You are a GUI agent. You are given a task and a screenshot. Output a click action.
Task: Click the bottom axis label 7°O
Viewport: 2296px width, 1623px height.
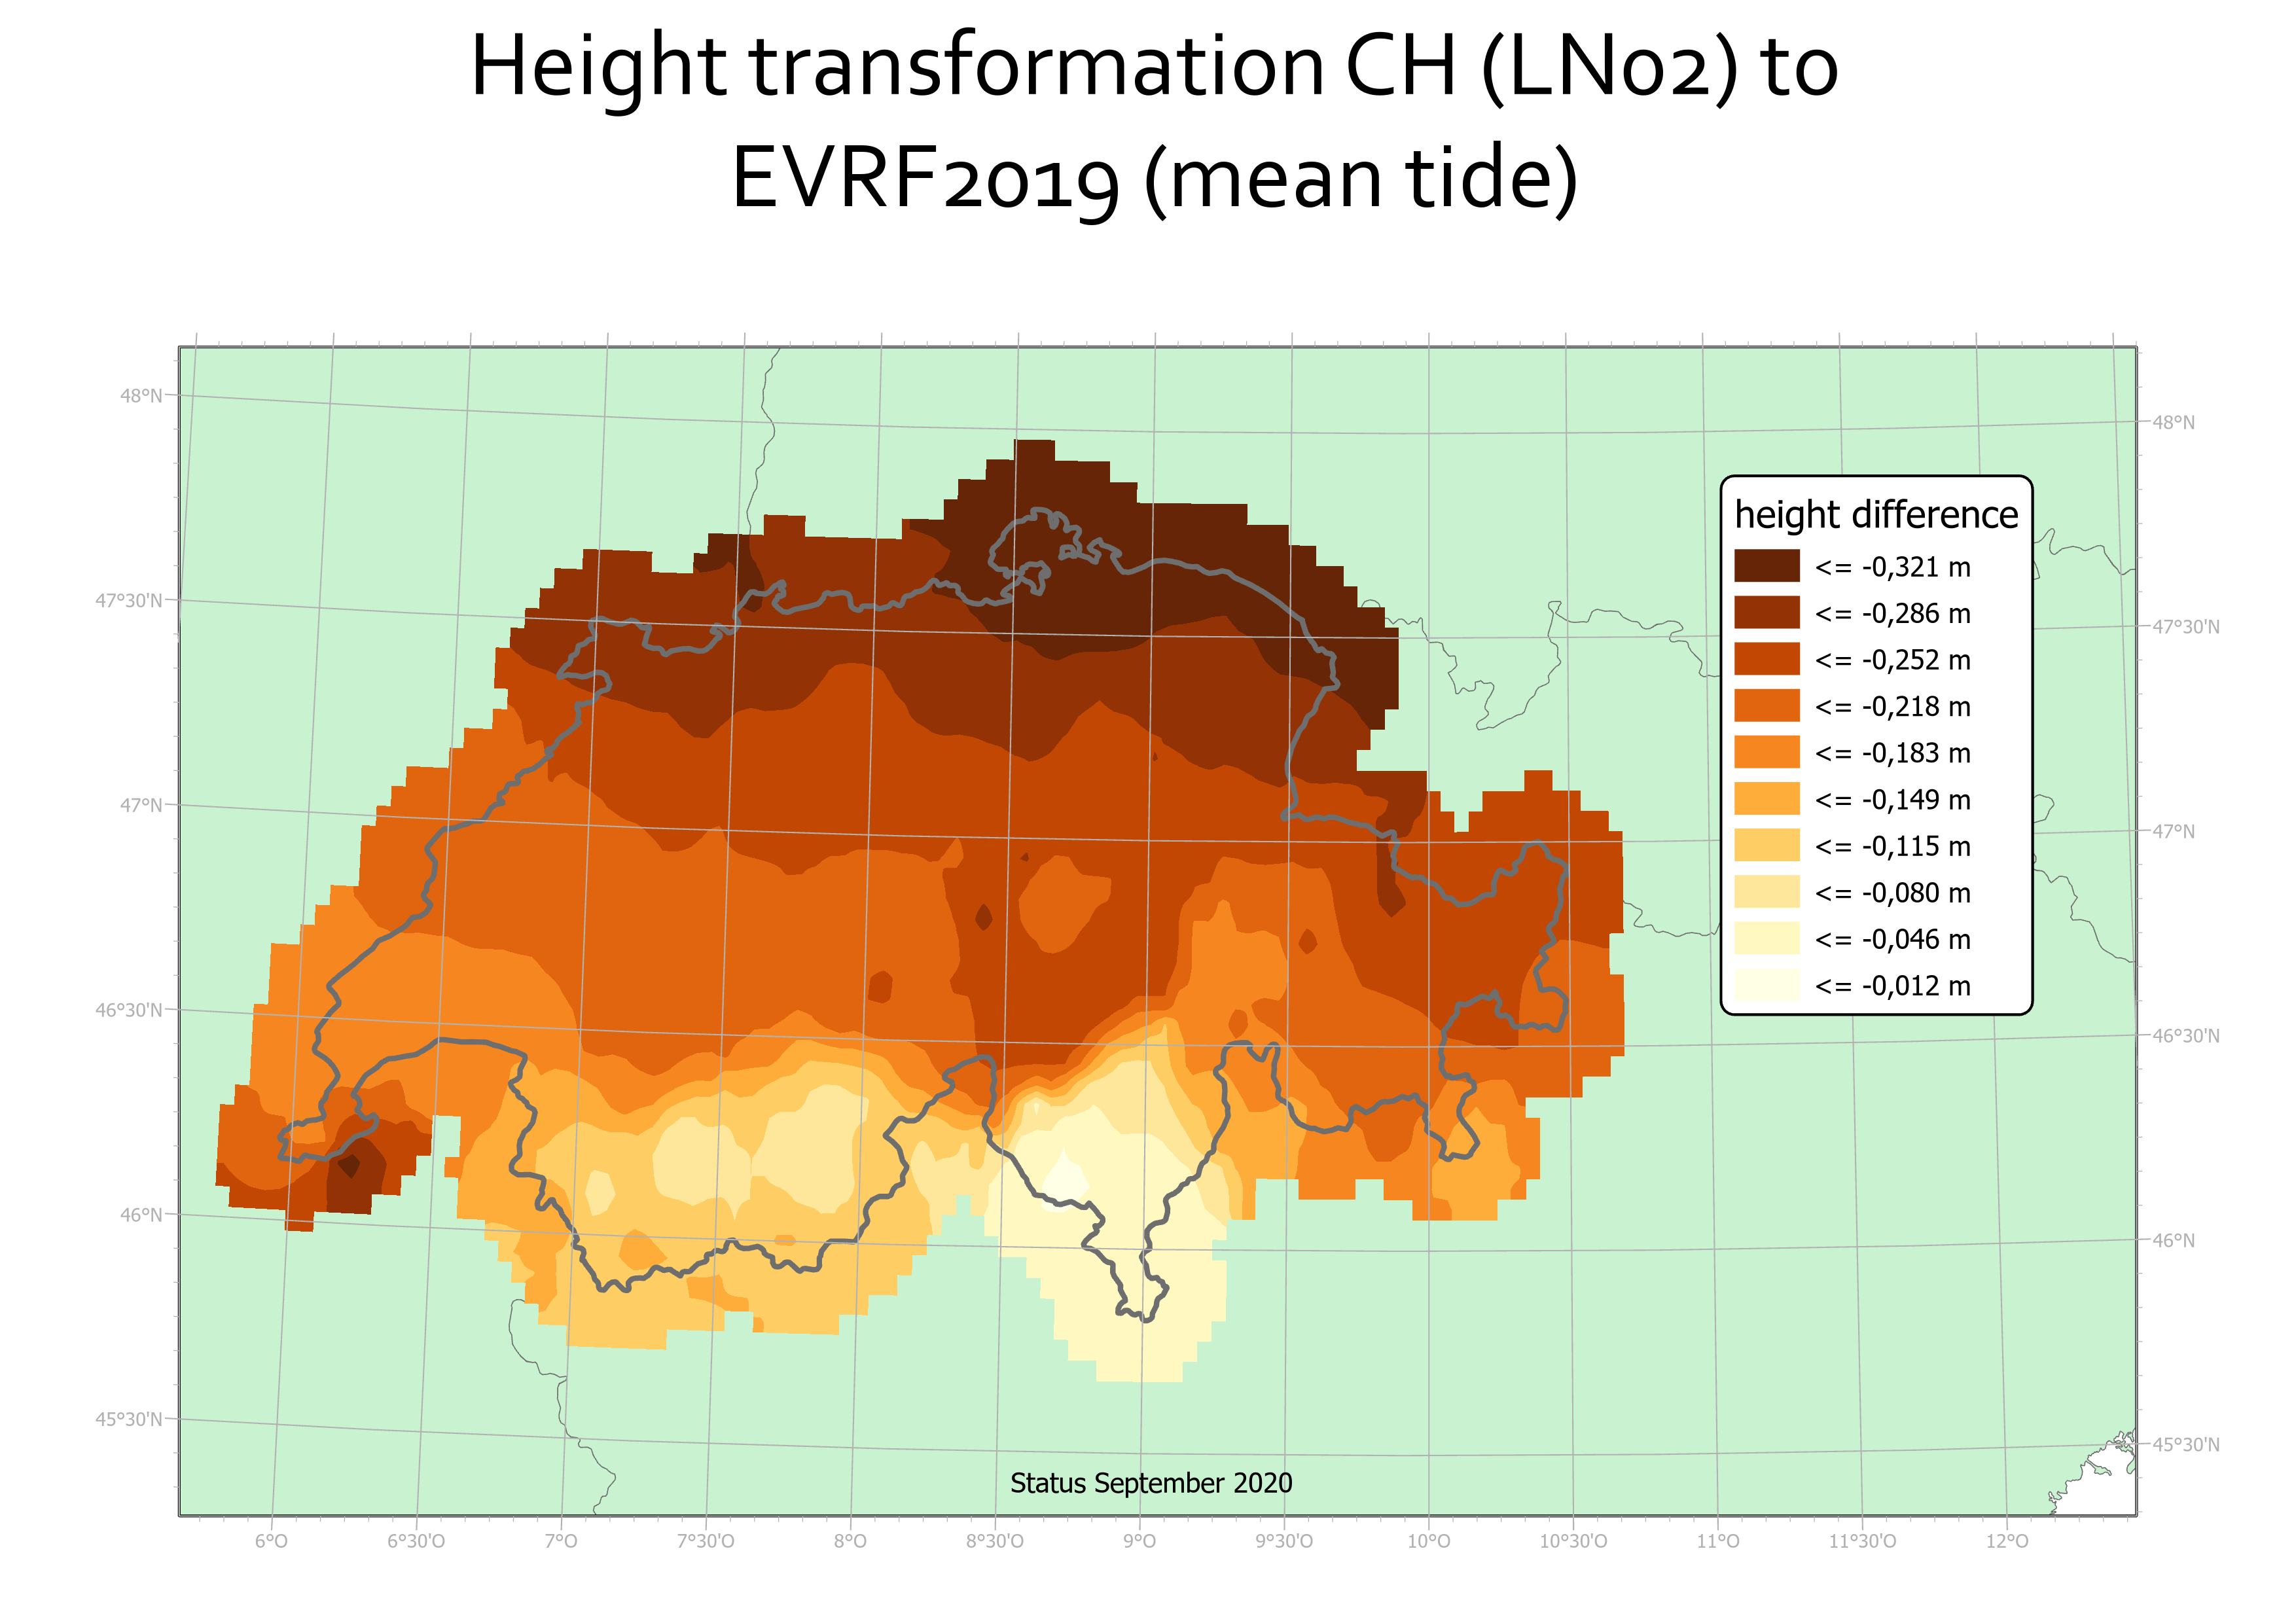point(561,1541)
